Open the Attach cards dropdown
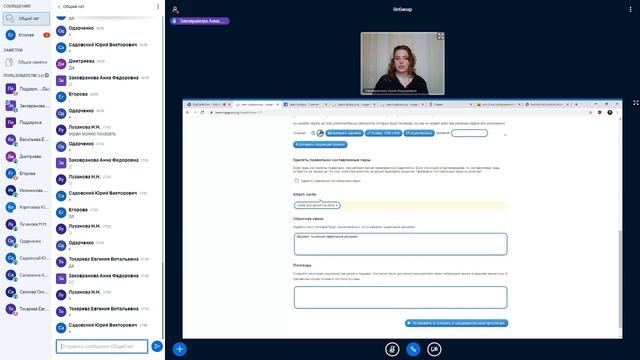The image size is (640, 360). click(x=317, y=205)
